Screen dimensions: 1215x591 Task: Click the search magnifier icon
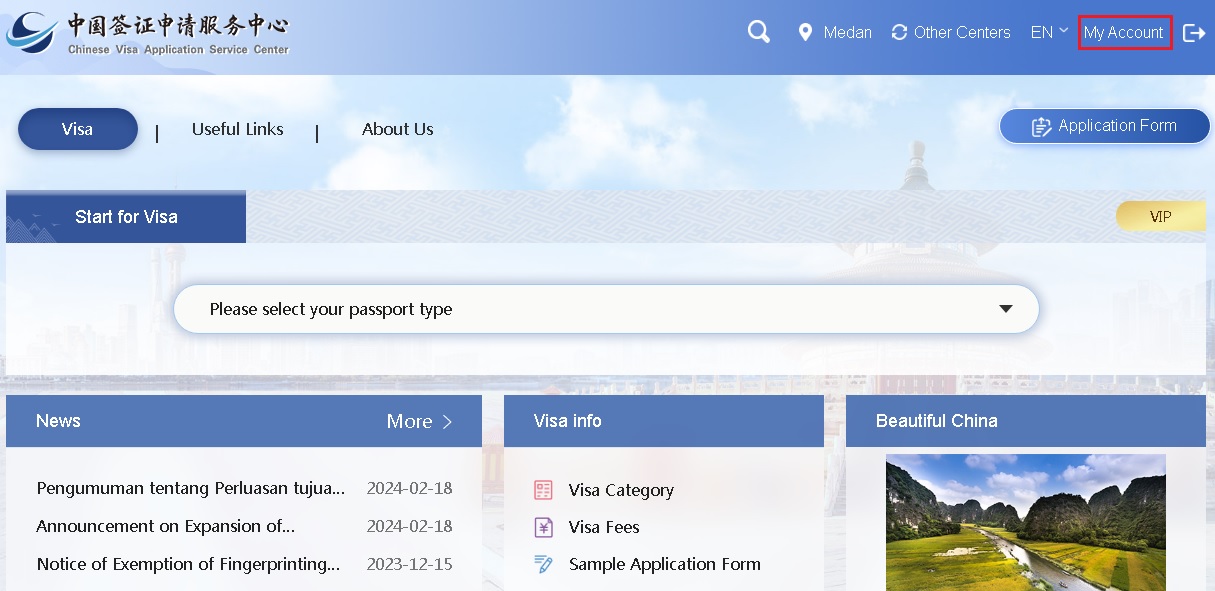click(x=759, y=32)
